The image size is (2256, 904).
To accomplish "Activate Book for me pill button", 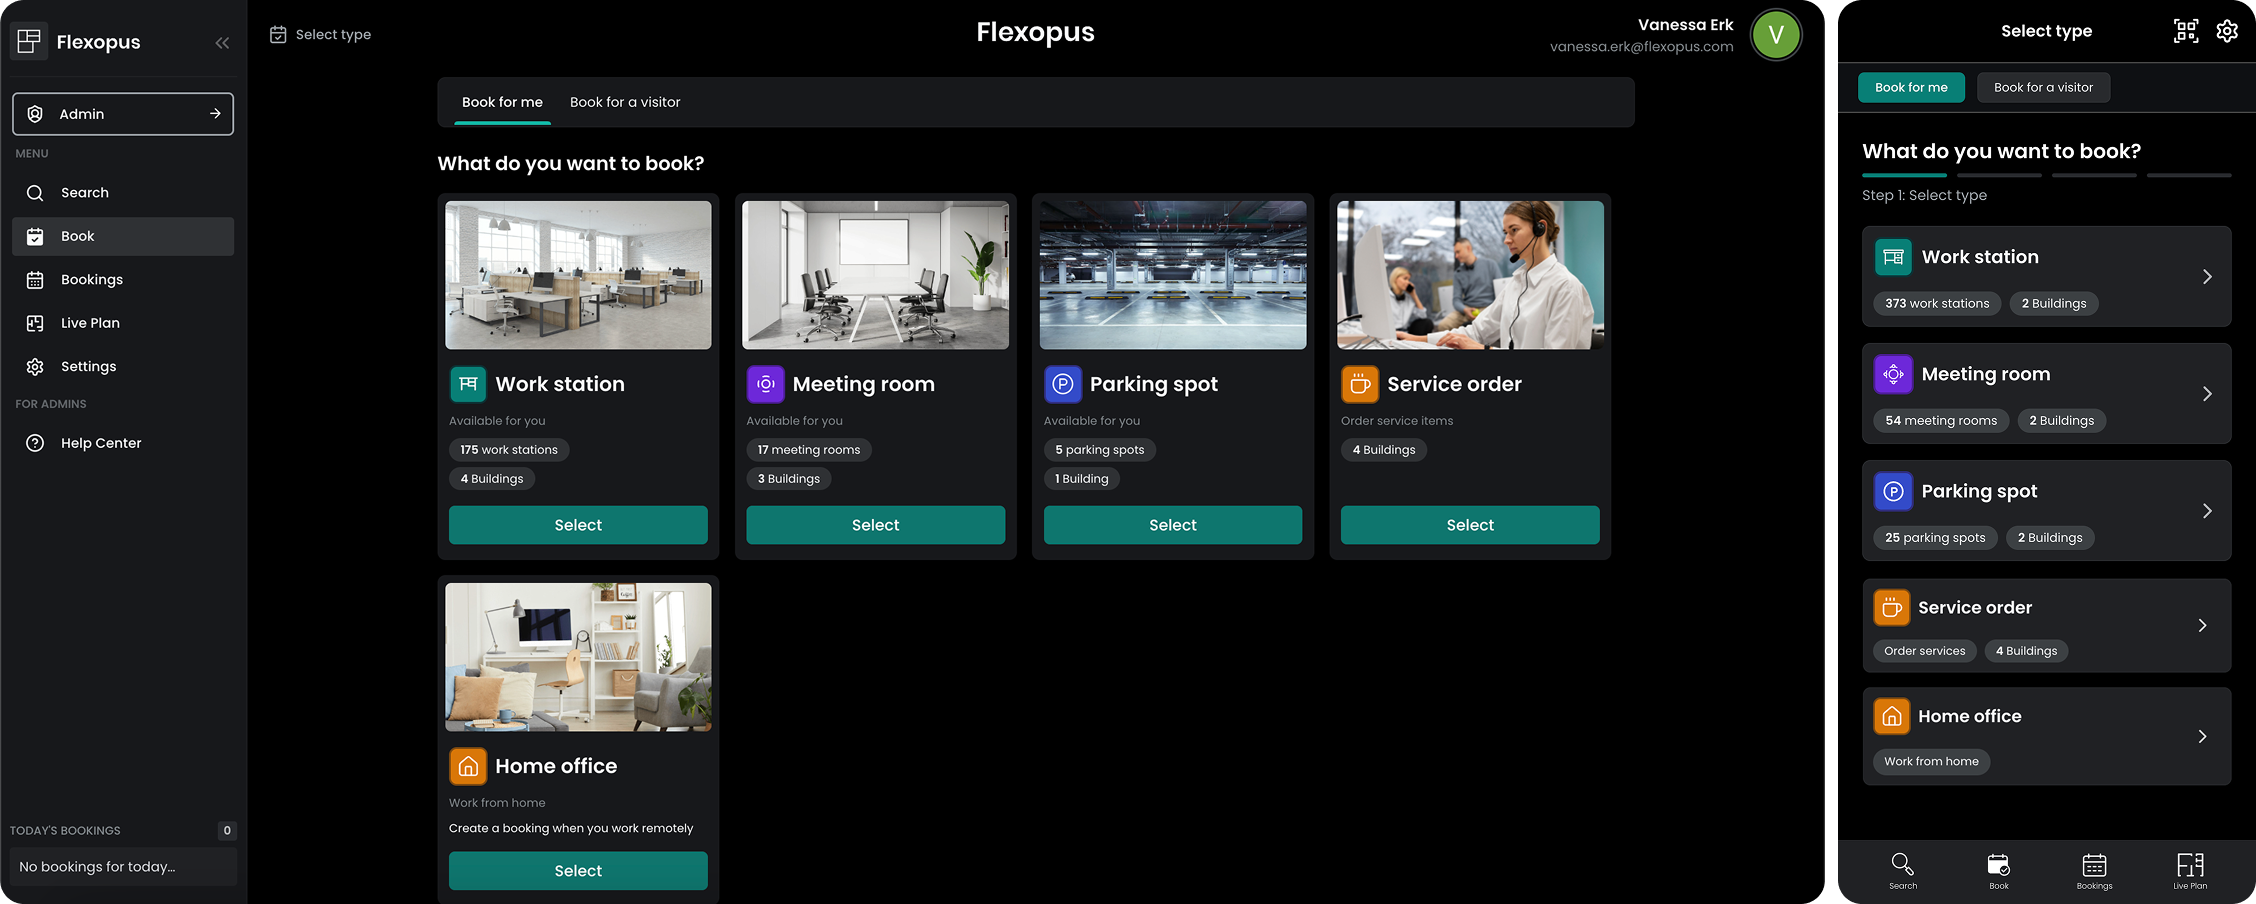I will tap(1911, 87).
